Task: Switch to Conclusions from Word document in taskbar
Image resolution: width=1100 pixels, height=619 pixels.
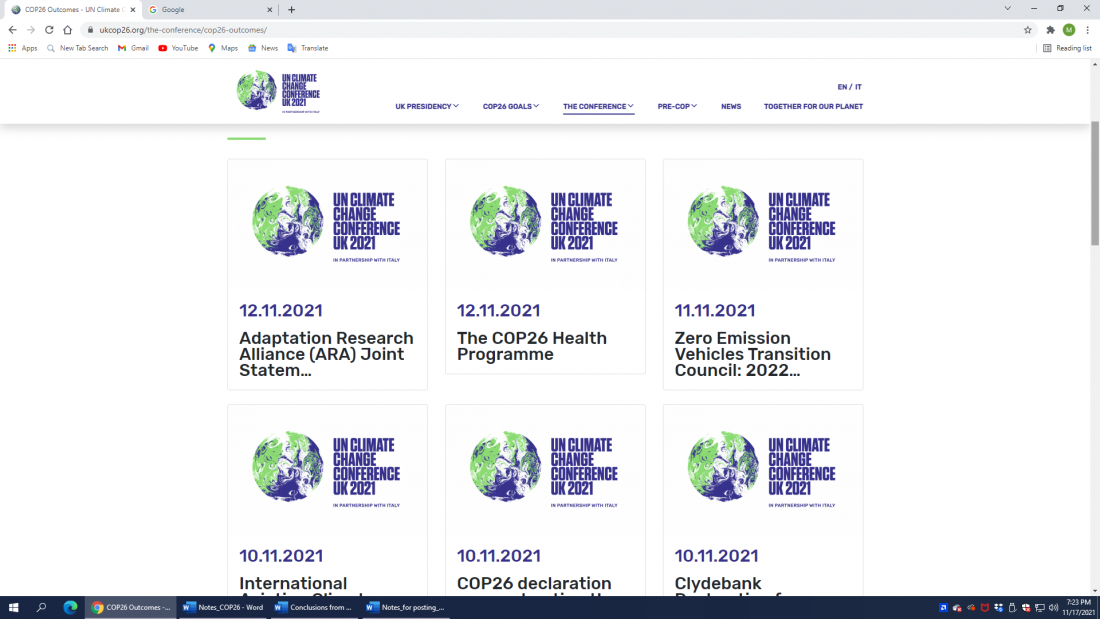Action: click(x=315, y=607)
